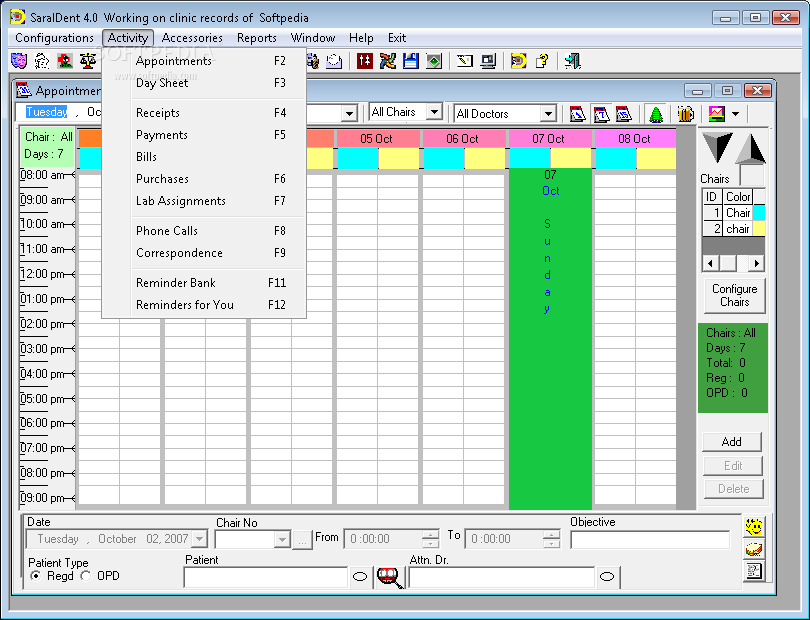Viewport: 810px width, 620px height.
Task: Click the person outline toolbar icon
Action: click(42, 61)
